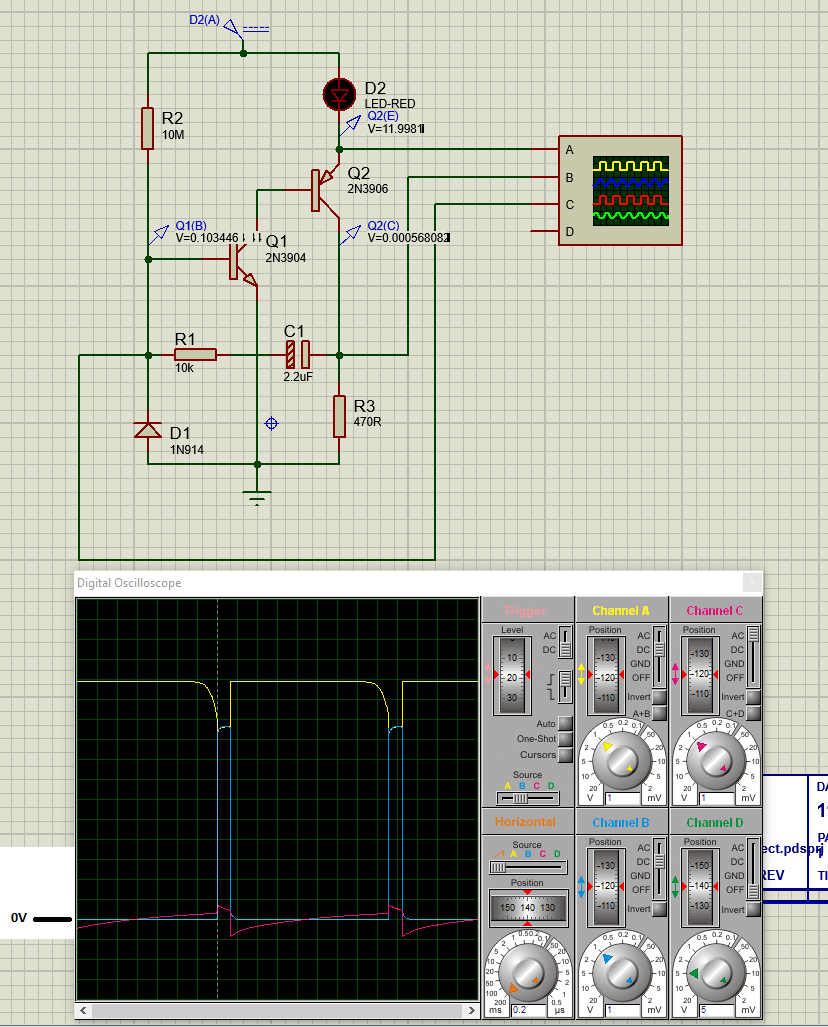
Task: Click the Trigger Source A-B-C-D slider
Action: point(528,798)
